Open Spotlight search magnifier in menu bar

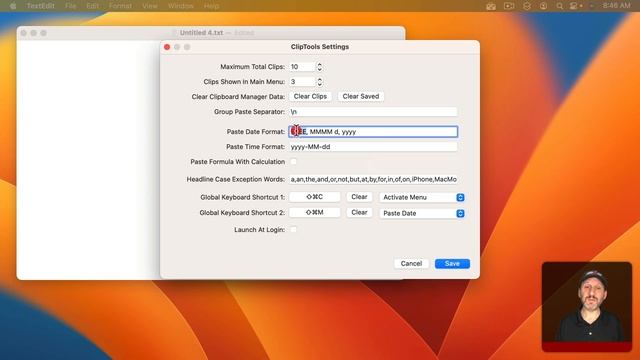pyautogui.click(x=560, y=6)
